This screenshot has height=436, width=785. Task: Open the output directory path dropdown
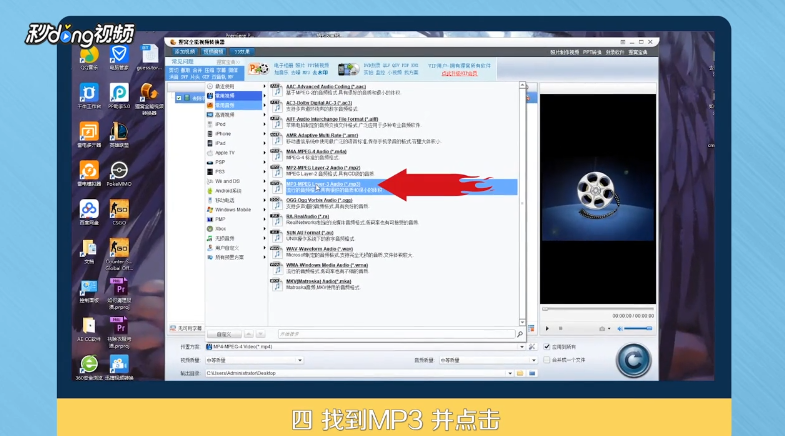(510, 373)
